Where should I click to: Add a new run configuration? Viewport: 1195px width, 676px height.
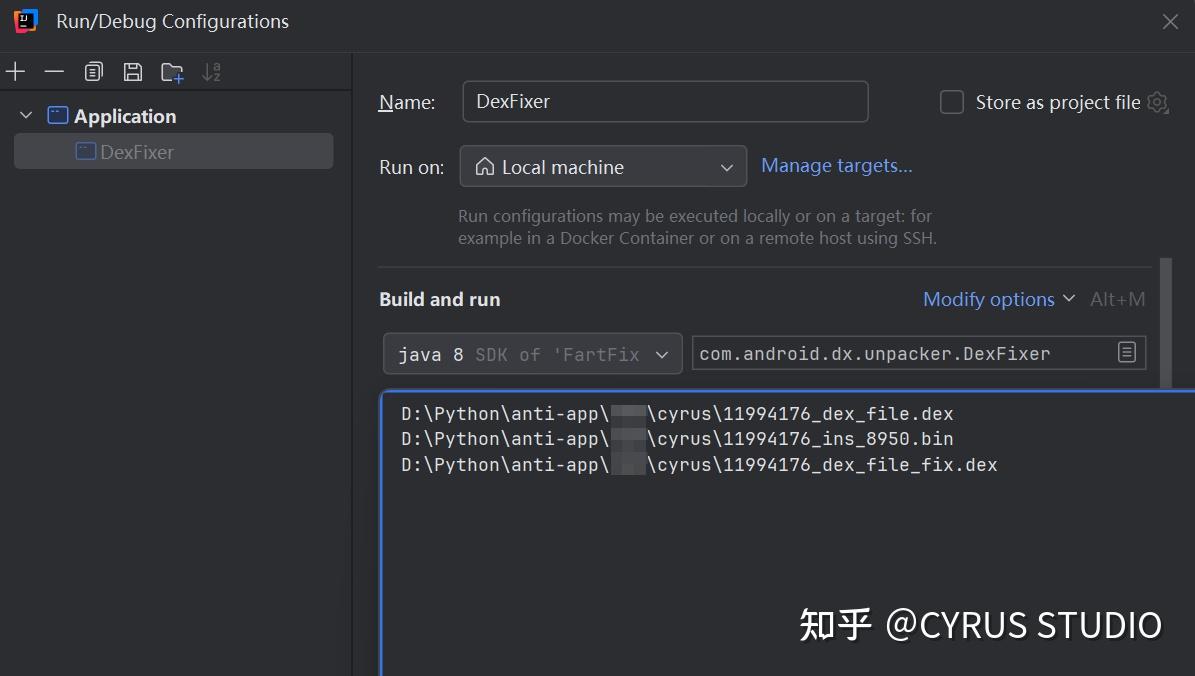(15, 71)
